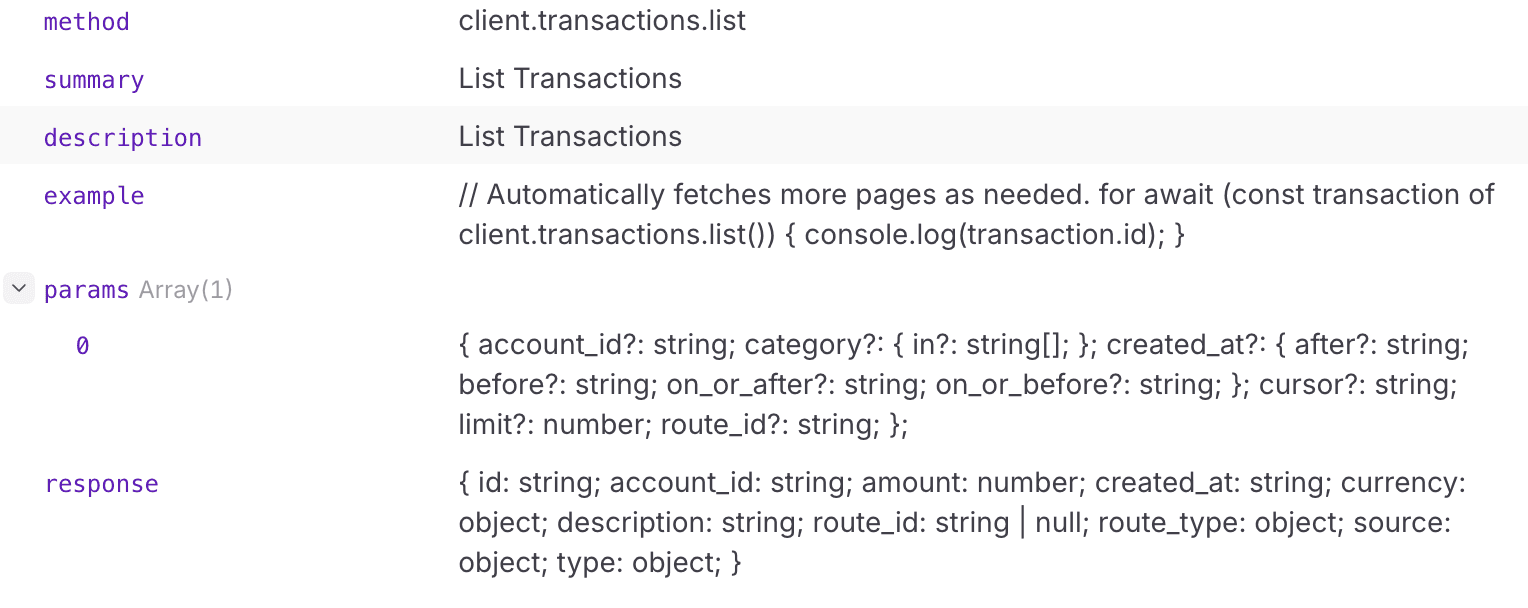This screenshot has width=1528, height=608.
Task: Collapse the params array chevron
Action: [19, 289]
